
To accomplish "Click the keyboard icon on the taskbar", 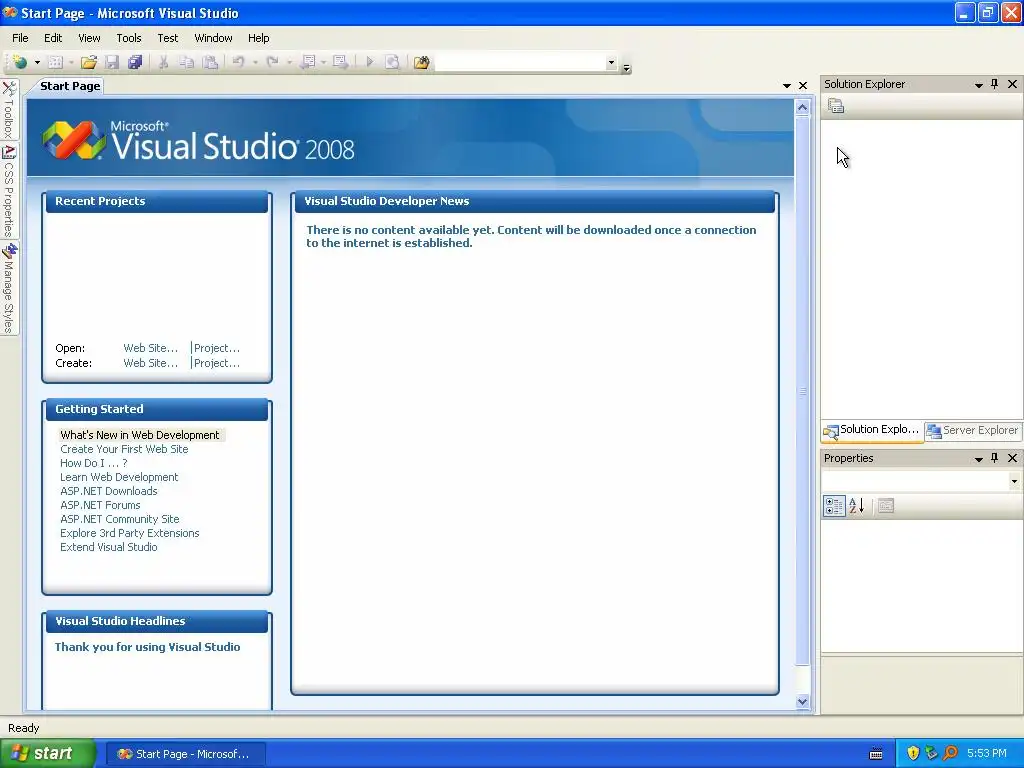I will click(876, 754).
